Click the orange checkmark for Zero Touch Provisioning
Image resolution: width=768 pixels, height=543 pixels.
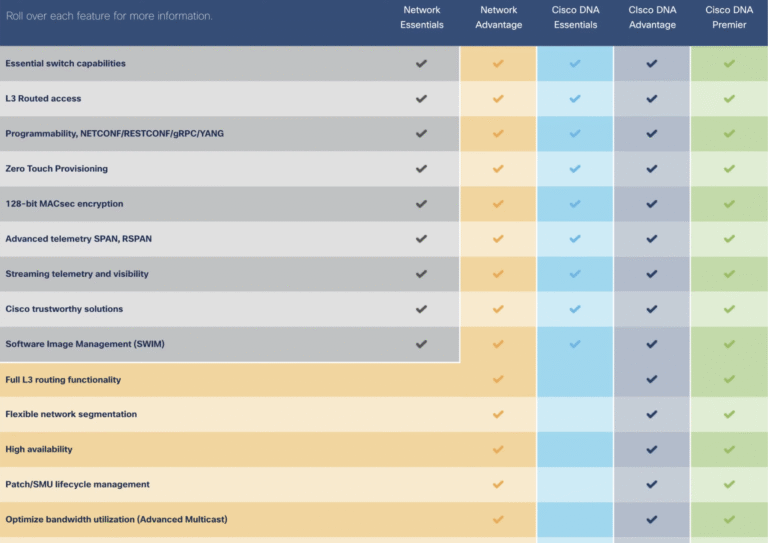pyautogui.click(x=498, y=168)
